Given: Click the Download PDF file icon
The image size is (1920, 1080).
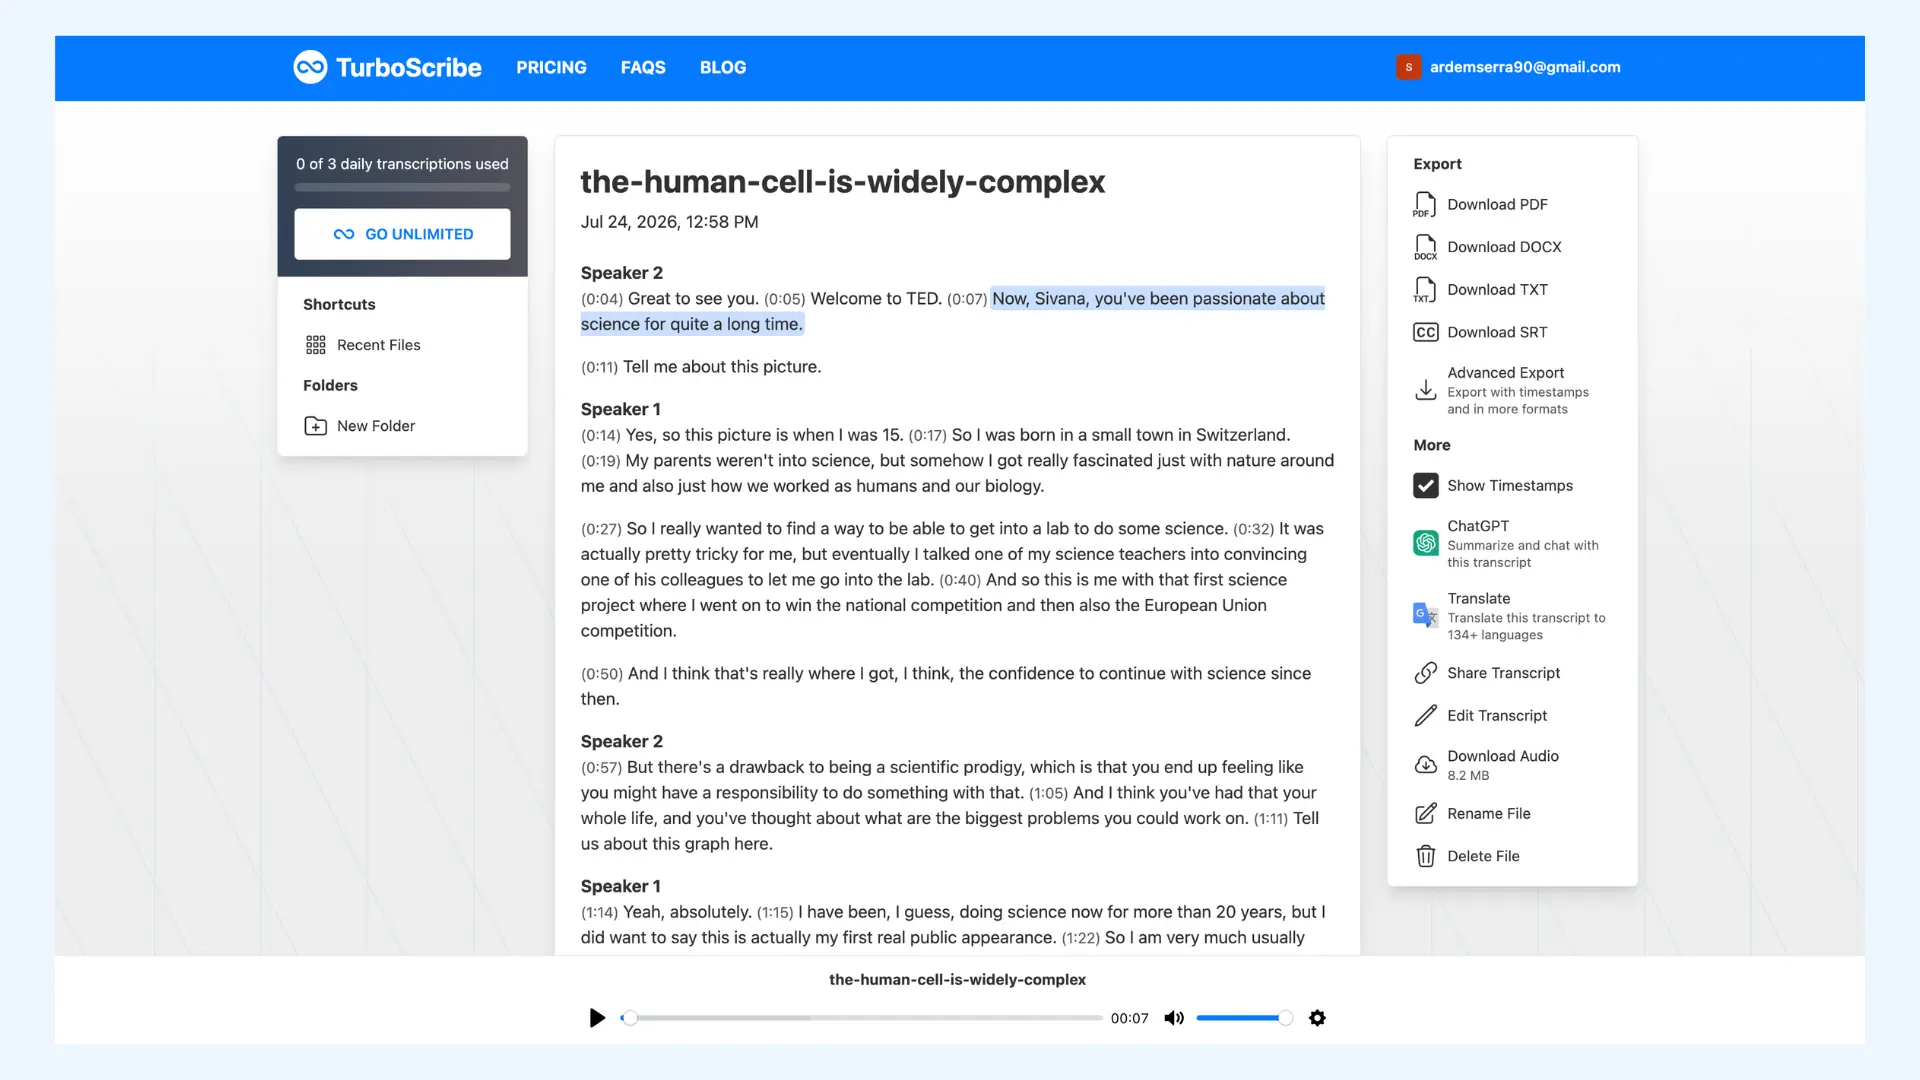Looking at the screenshot, I should pyautogui.click(x=1425, y=205).
